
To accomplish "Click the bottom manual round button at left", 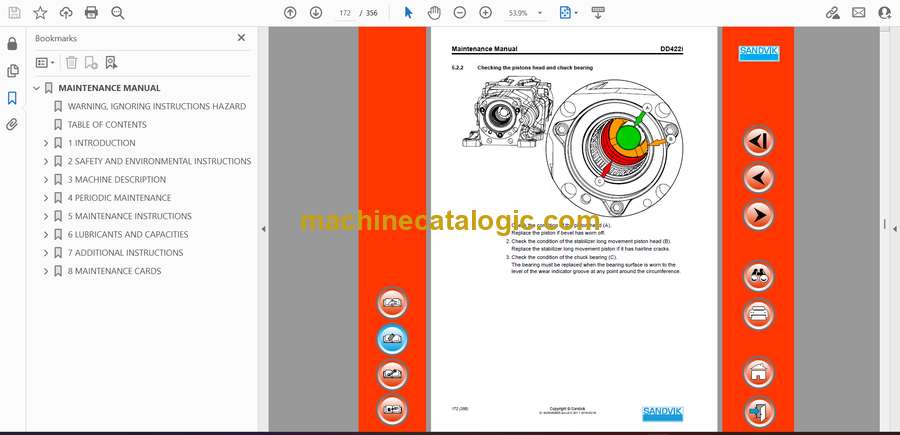I will coord(392,410).
